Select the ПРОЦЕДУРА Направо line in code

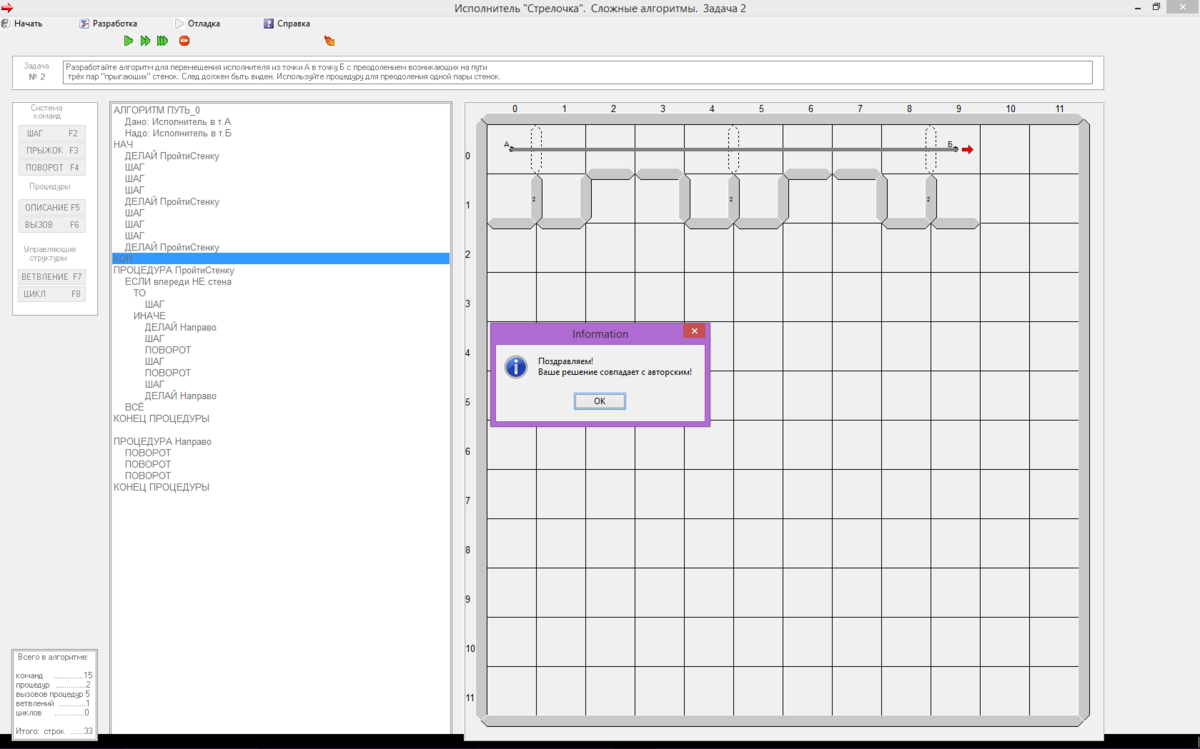coord(162,441)
